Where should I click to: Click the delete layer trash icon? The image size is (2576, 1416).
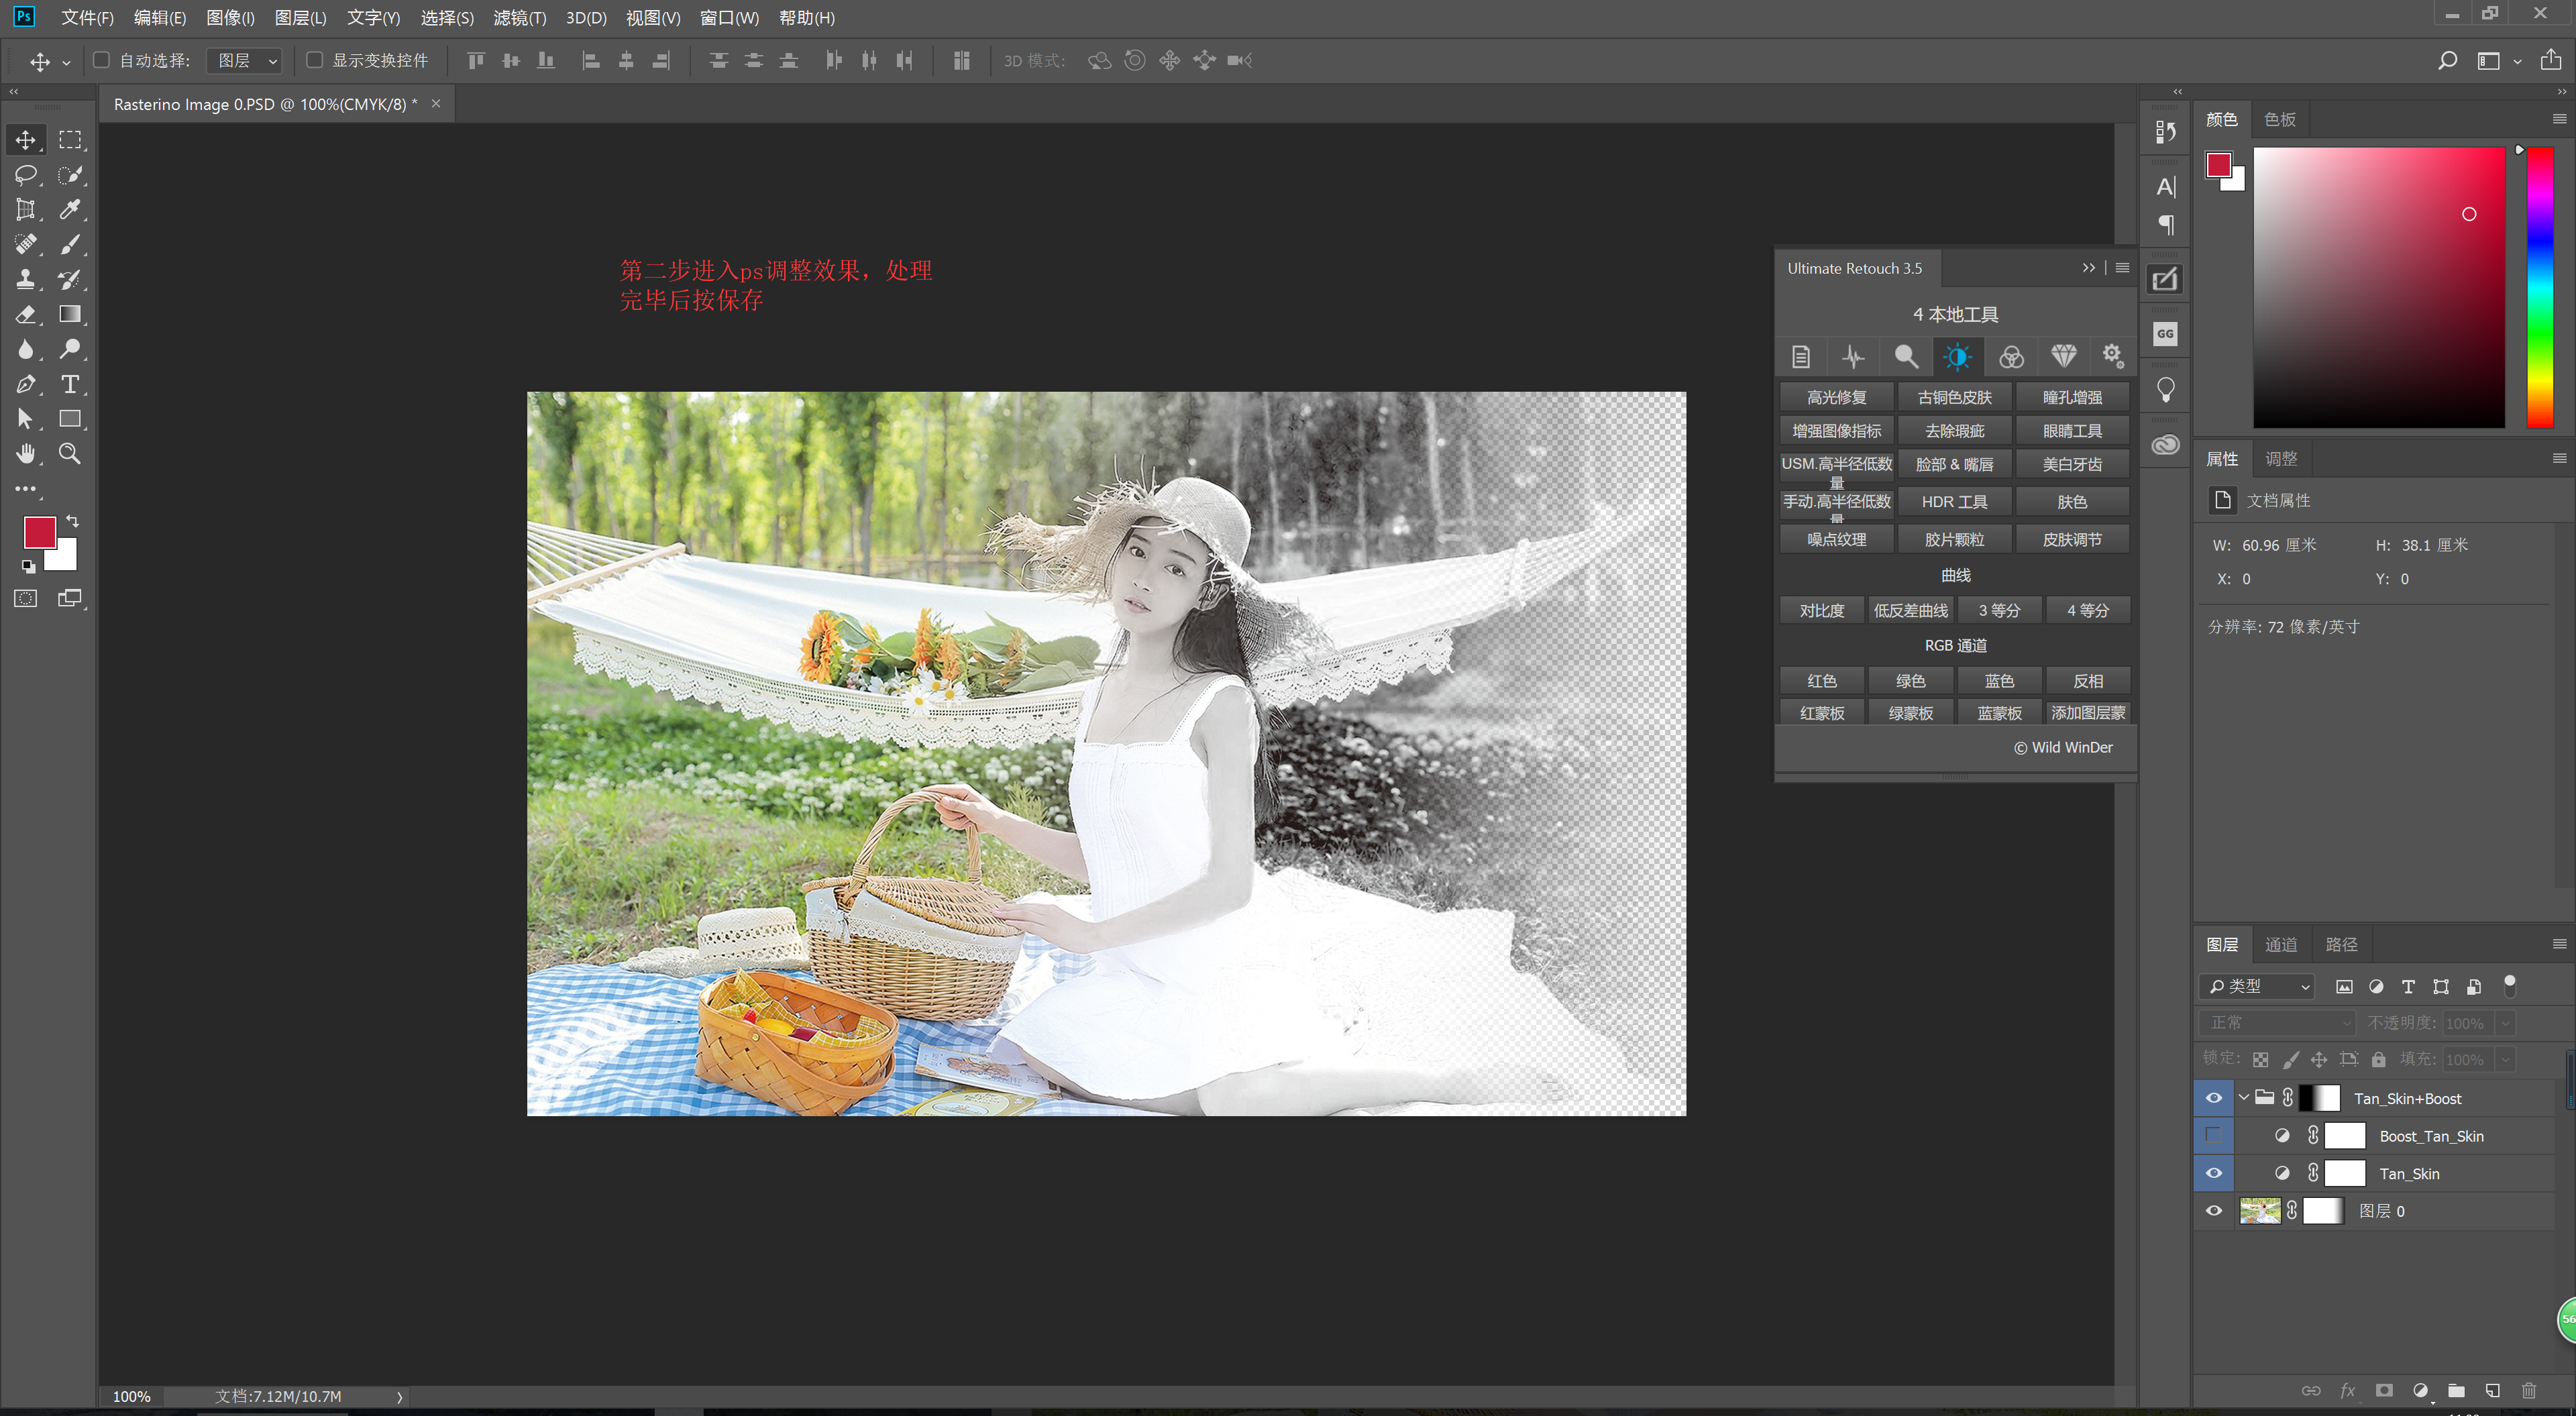point(2529,1390)
